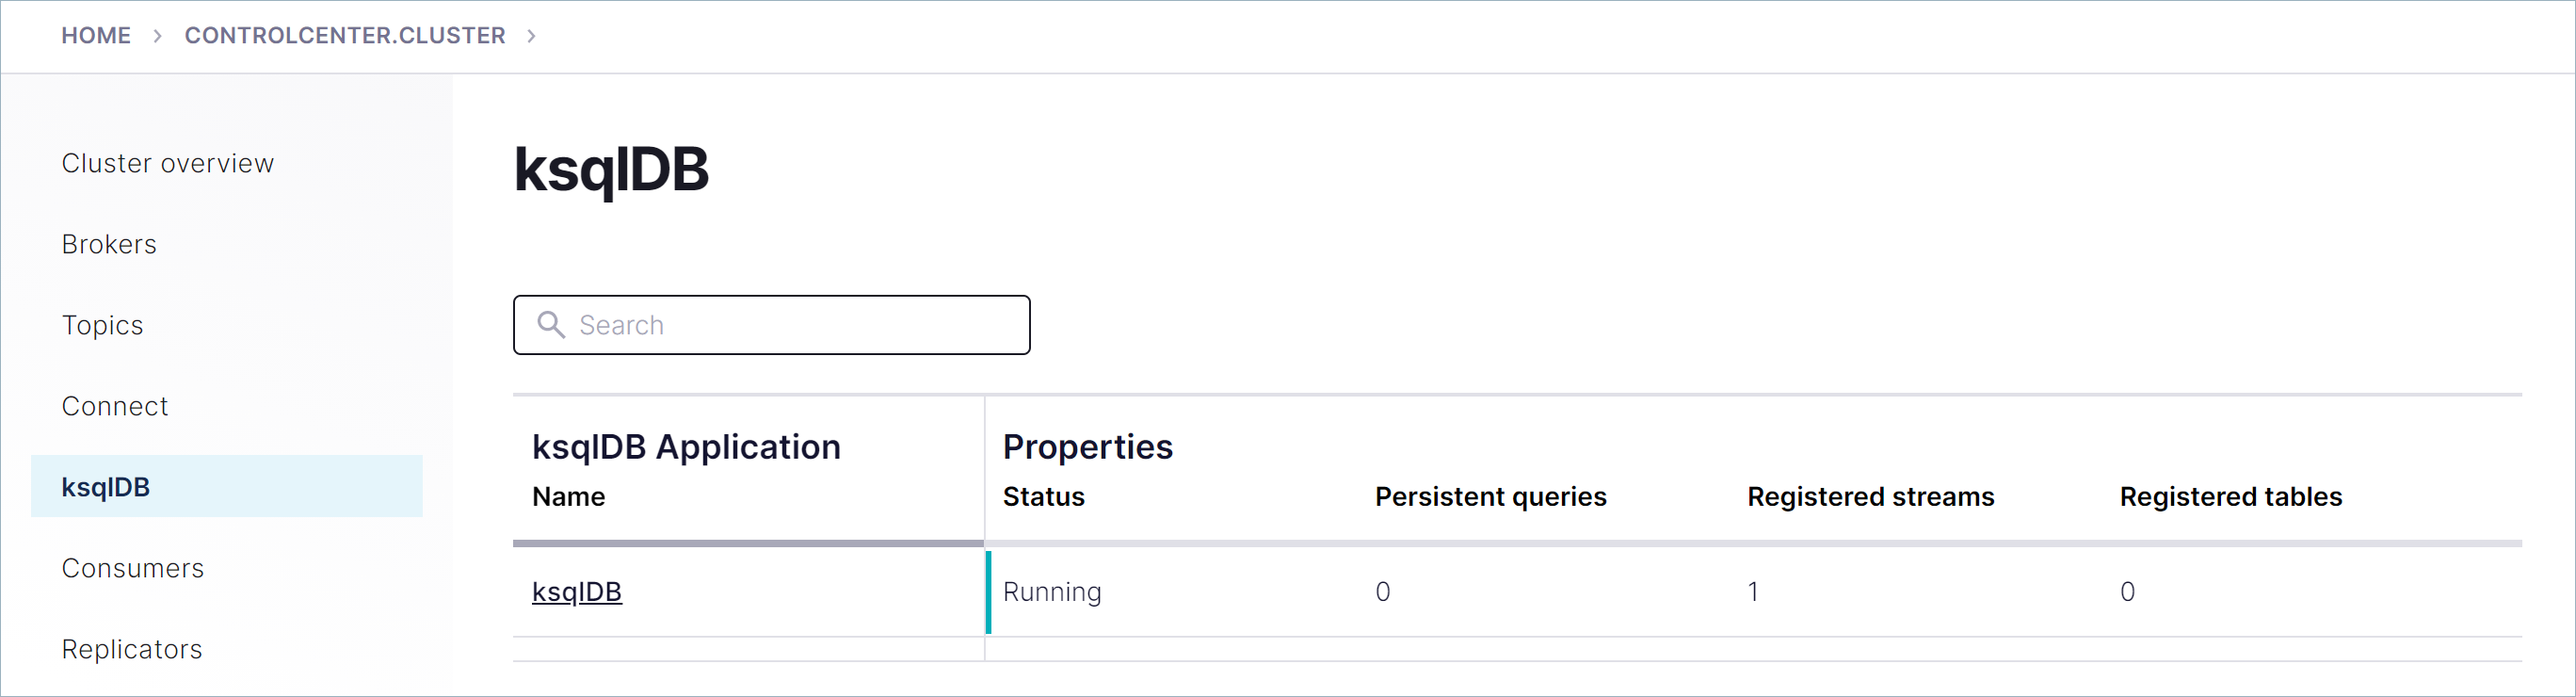Open CONTROLCENTER.CLUSTER breadcrumb link
Viewport: 2576px width, 697px height.
click(x=345, y=36)
